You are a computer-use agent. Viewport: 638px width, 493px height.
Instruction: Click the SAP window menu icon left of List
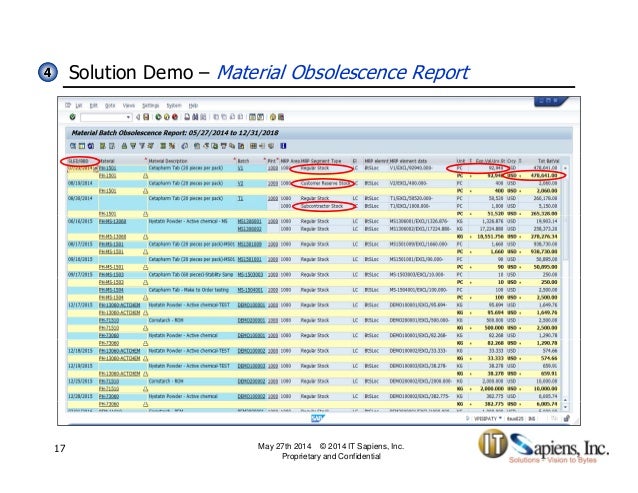68,105
